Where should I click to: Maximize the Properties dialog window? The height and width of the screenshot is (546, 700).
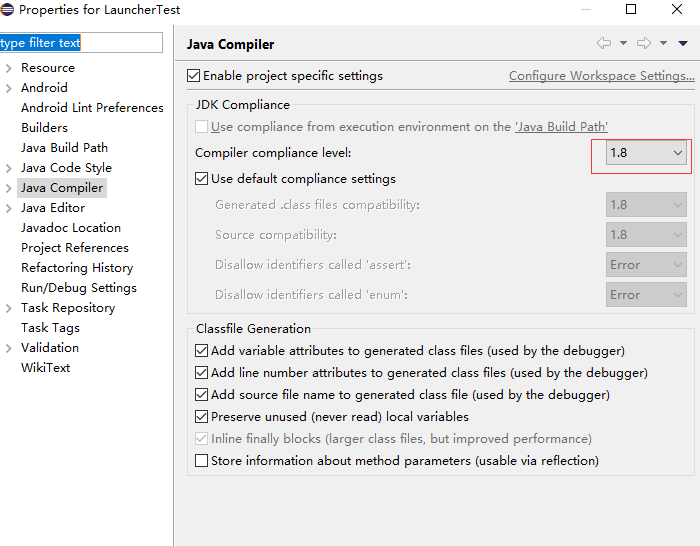point(631,10)
